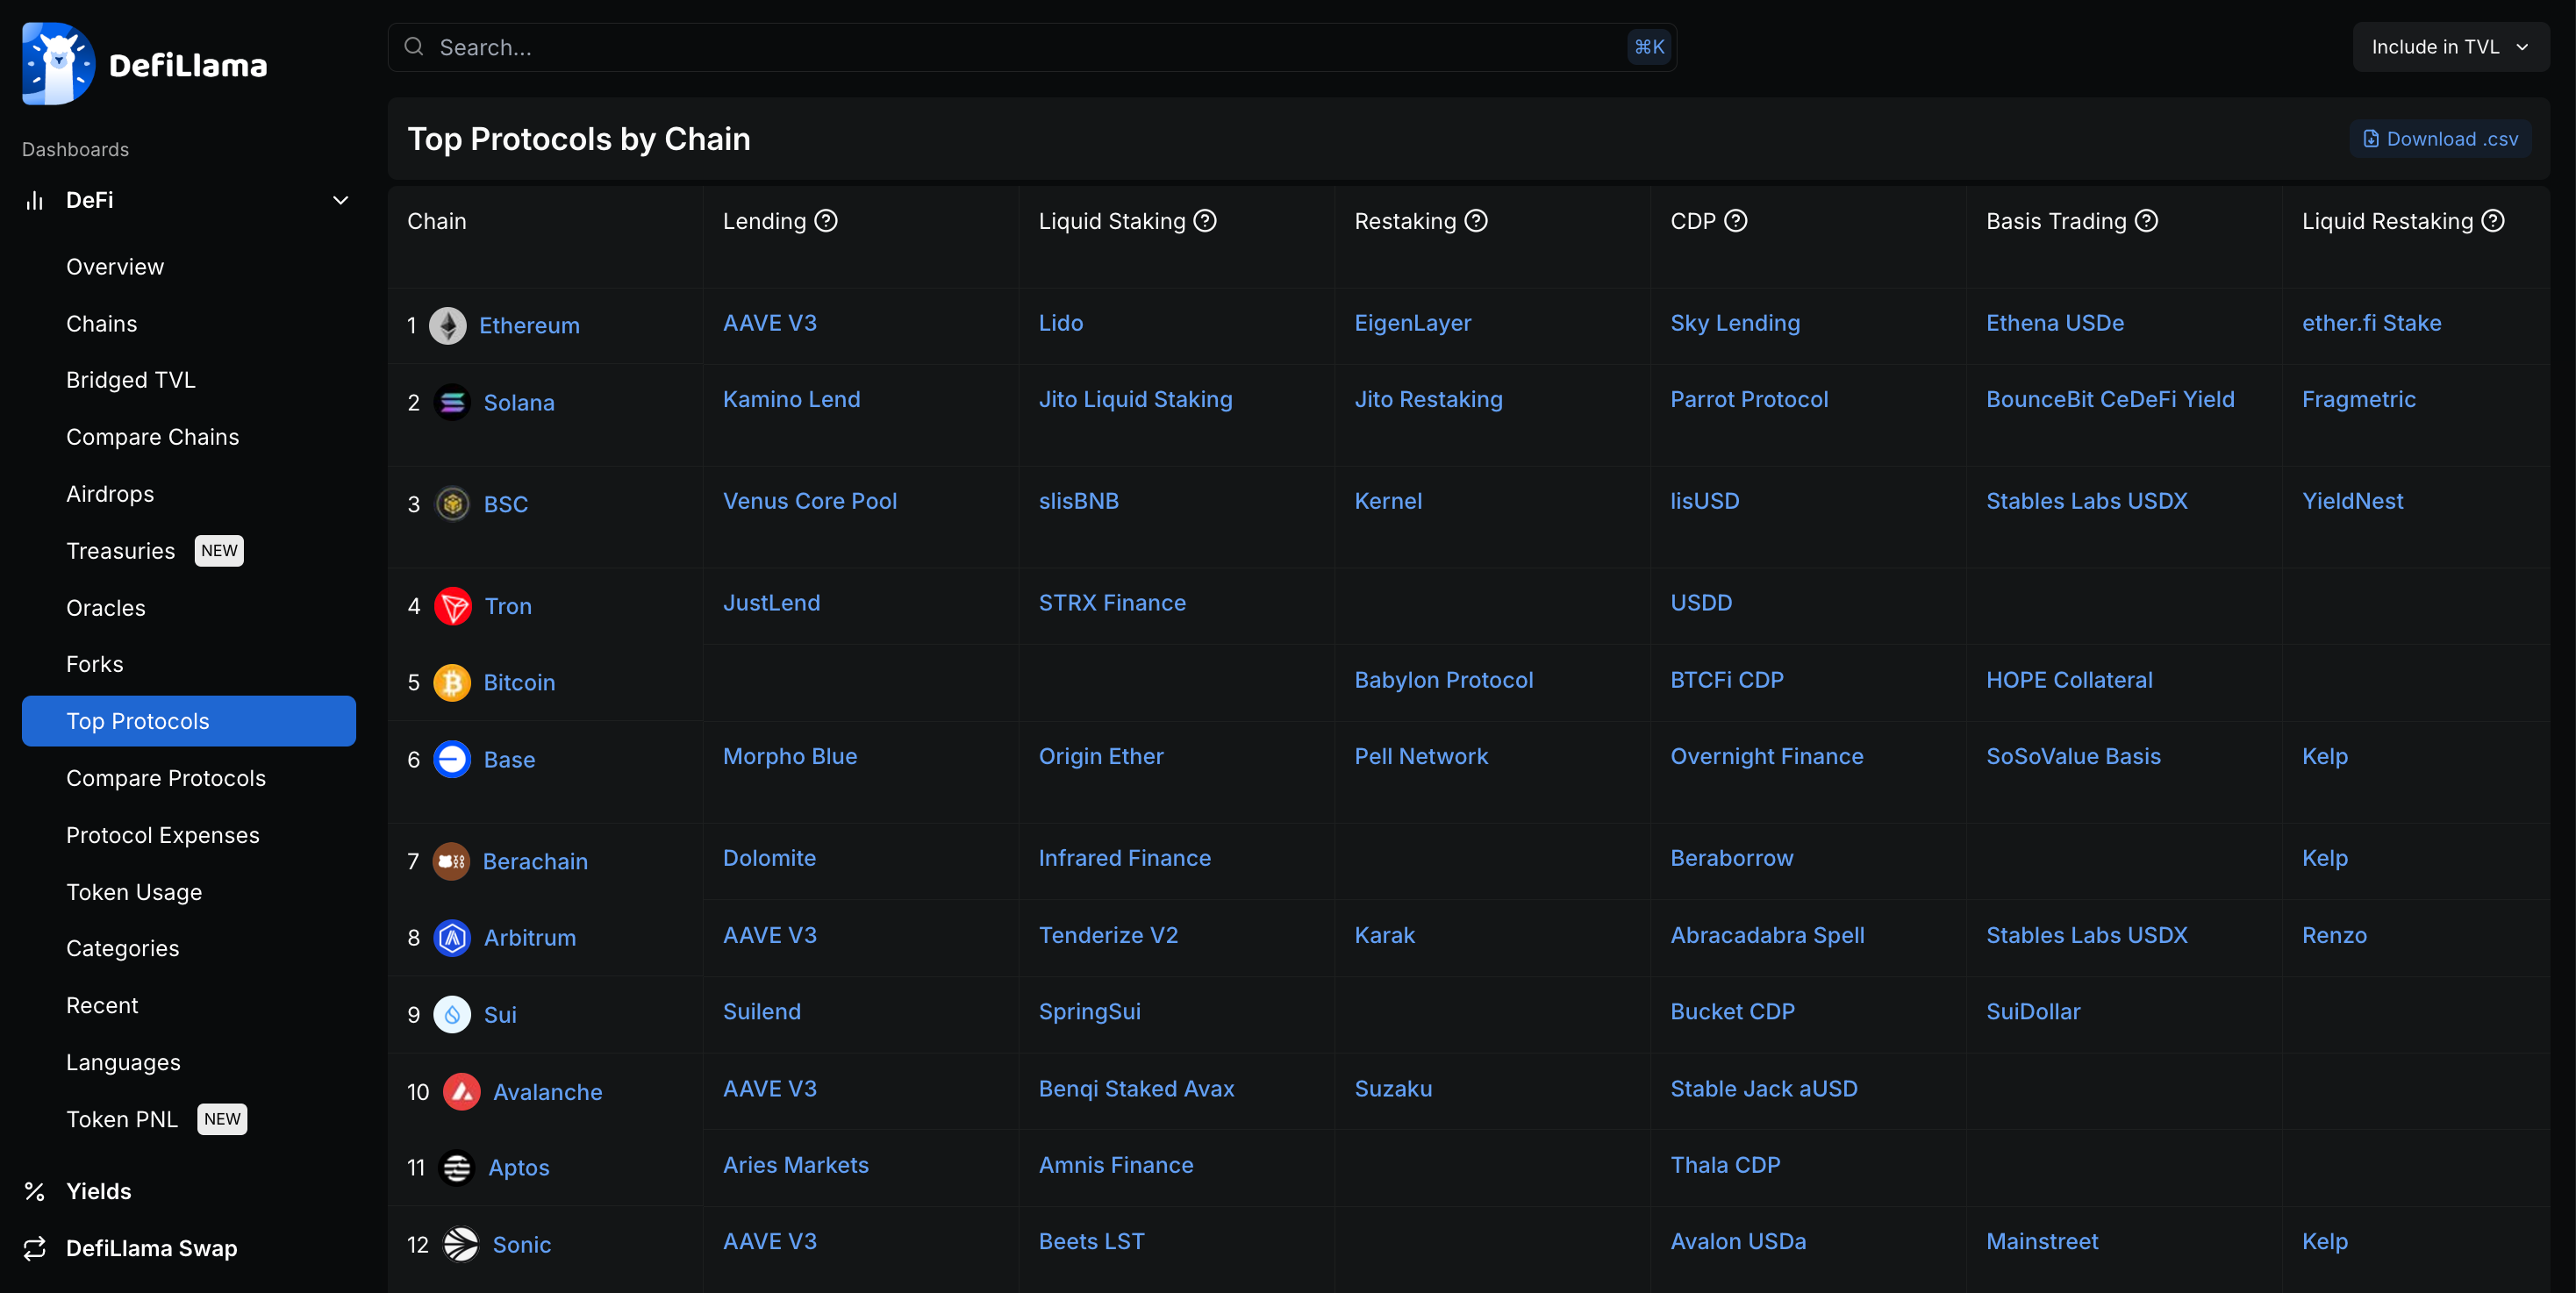Image resolution: width=2576 pixels, height=1293 pixels.
Task: Click the Chain column header
Action: 437,221
